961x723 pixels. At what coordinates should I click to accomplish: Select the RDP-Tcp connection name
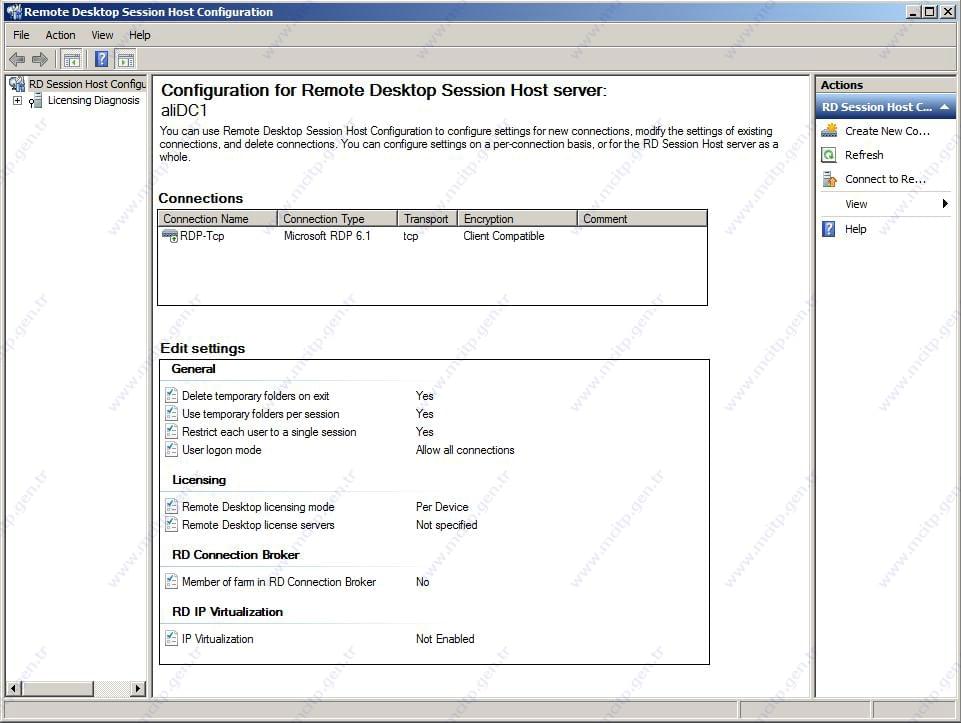(x=202, y=236)
